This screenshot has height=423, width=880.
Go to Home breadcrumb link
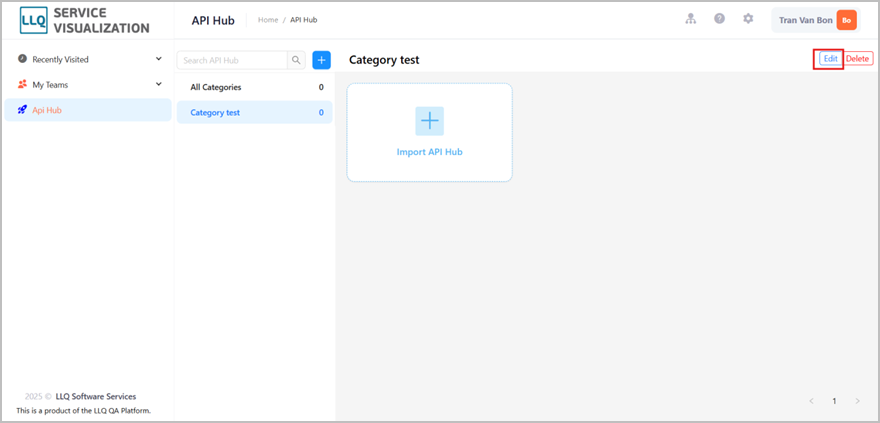[x=268, y=20]
